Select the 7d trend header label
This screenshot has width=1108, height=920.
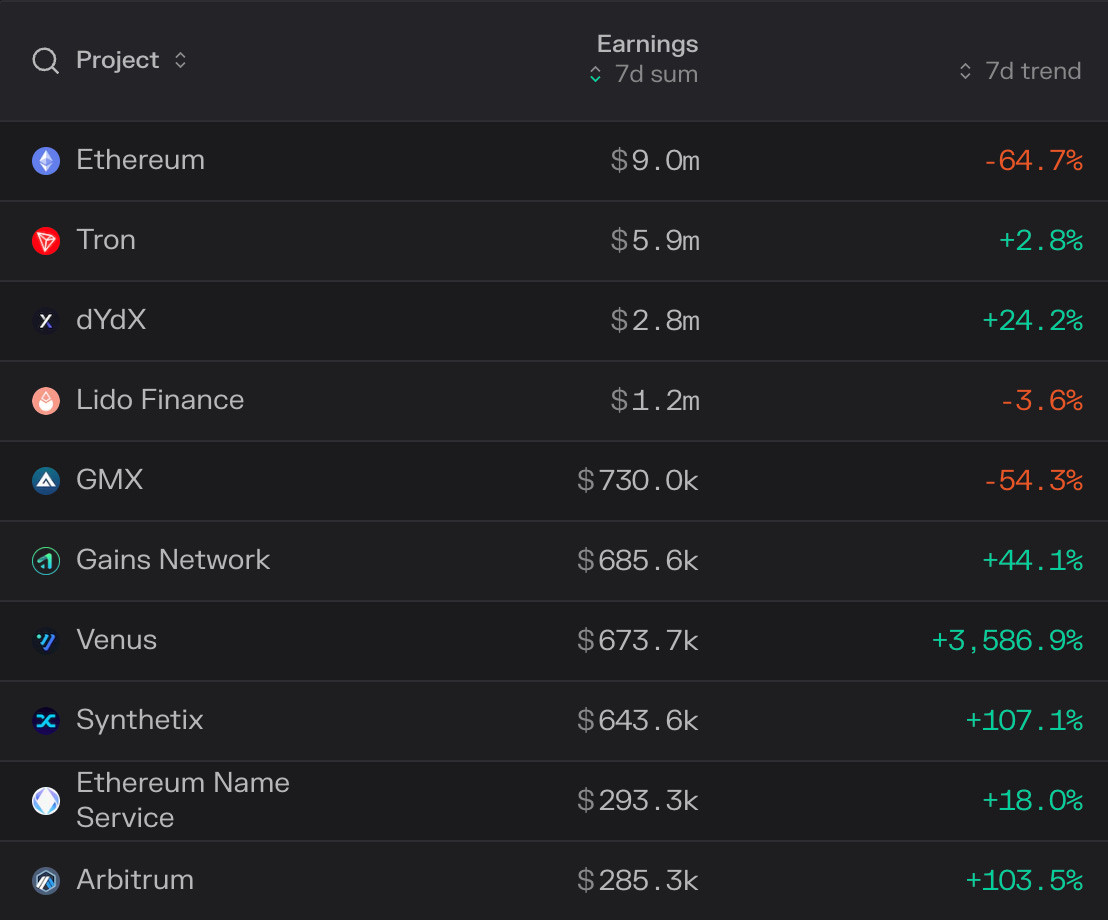tap(1032, 72)
